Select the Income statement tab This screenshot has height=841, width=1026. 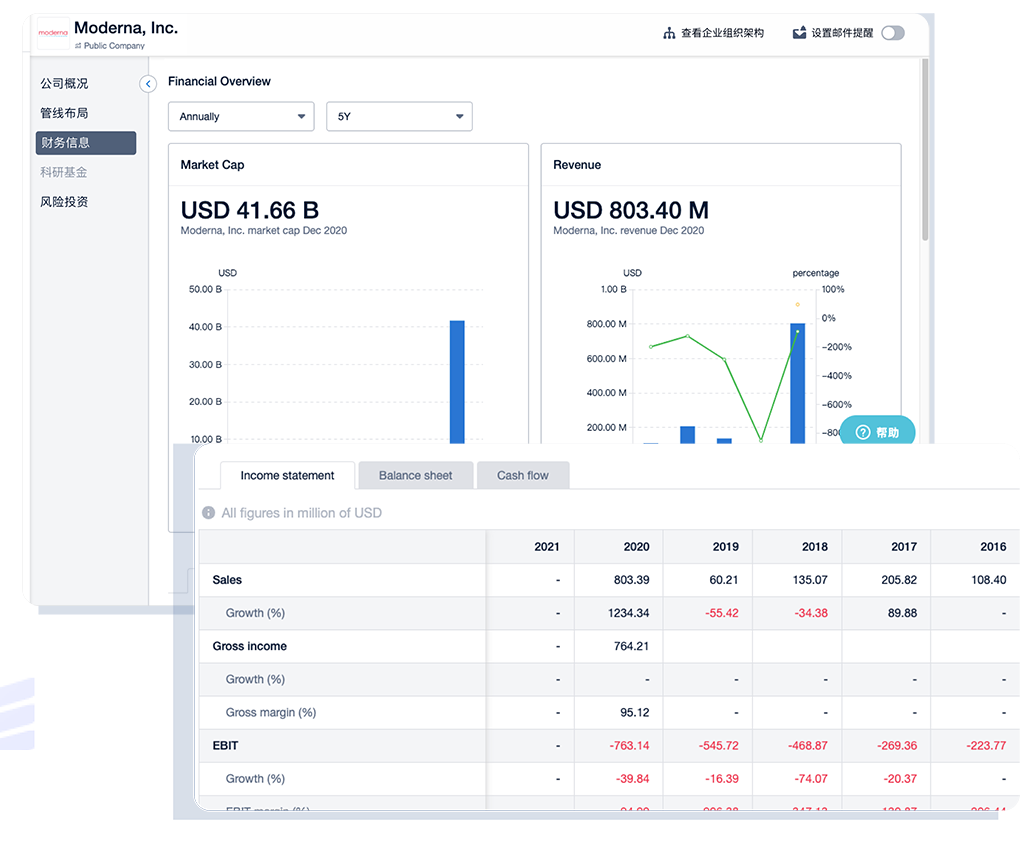pyautogui.click(x=287, y=476)
